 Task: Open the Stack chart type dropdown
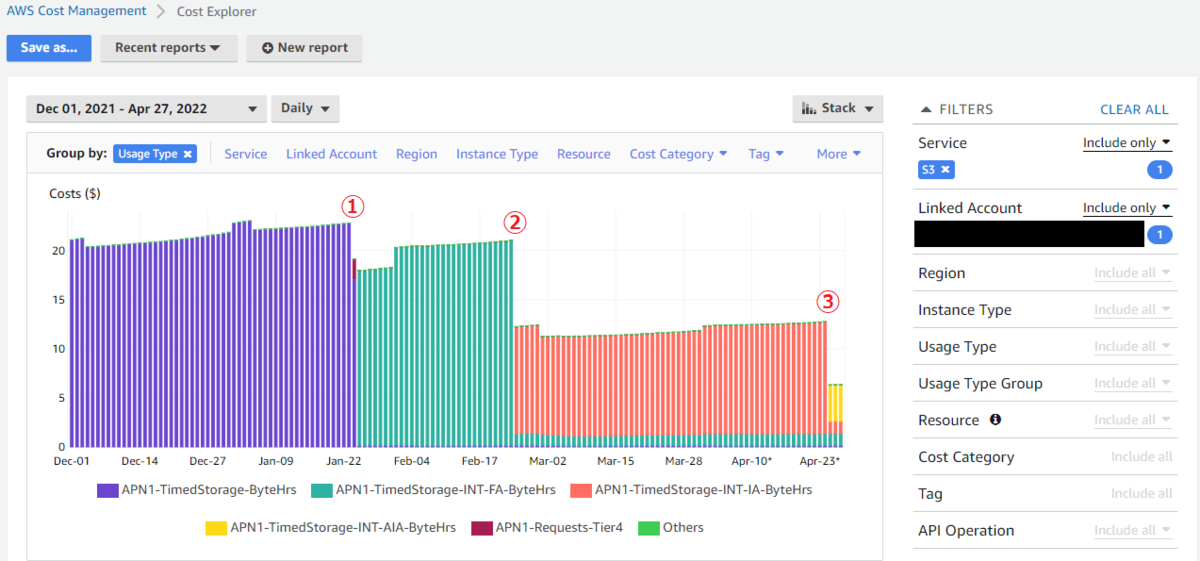click(837, 108)
